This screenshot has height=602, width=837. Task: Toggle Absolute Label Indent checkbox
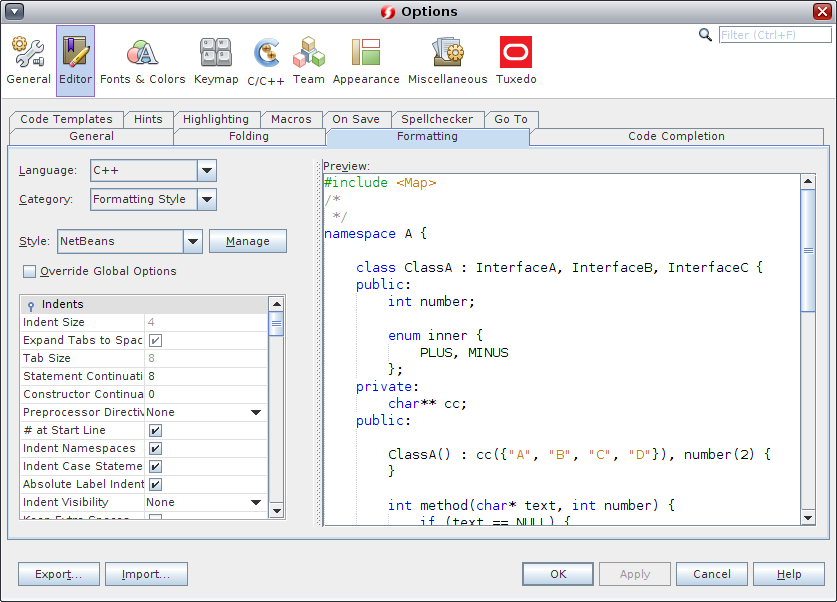pyautogui.click(x=155, y=485)
